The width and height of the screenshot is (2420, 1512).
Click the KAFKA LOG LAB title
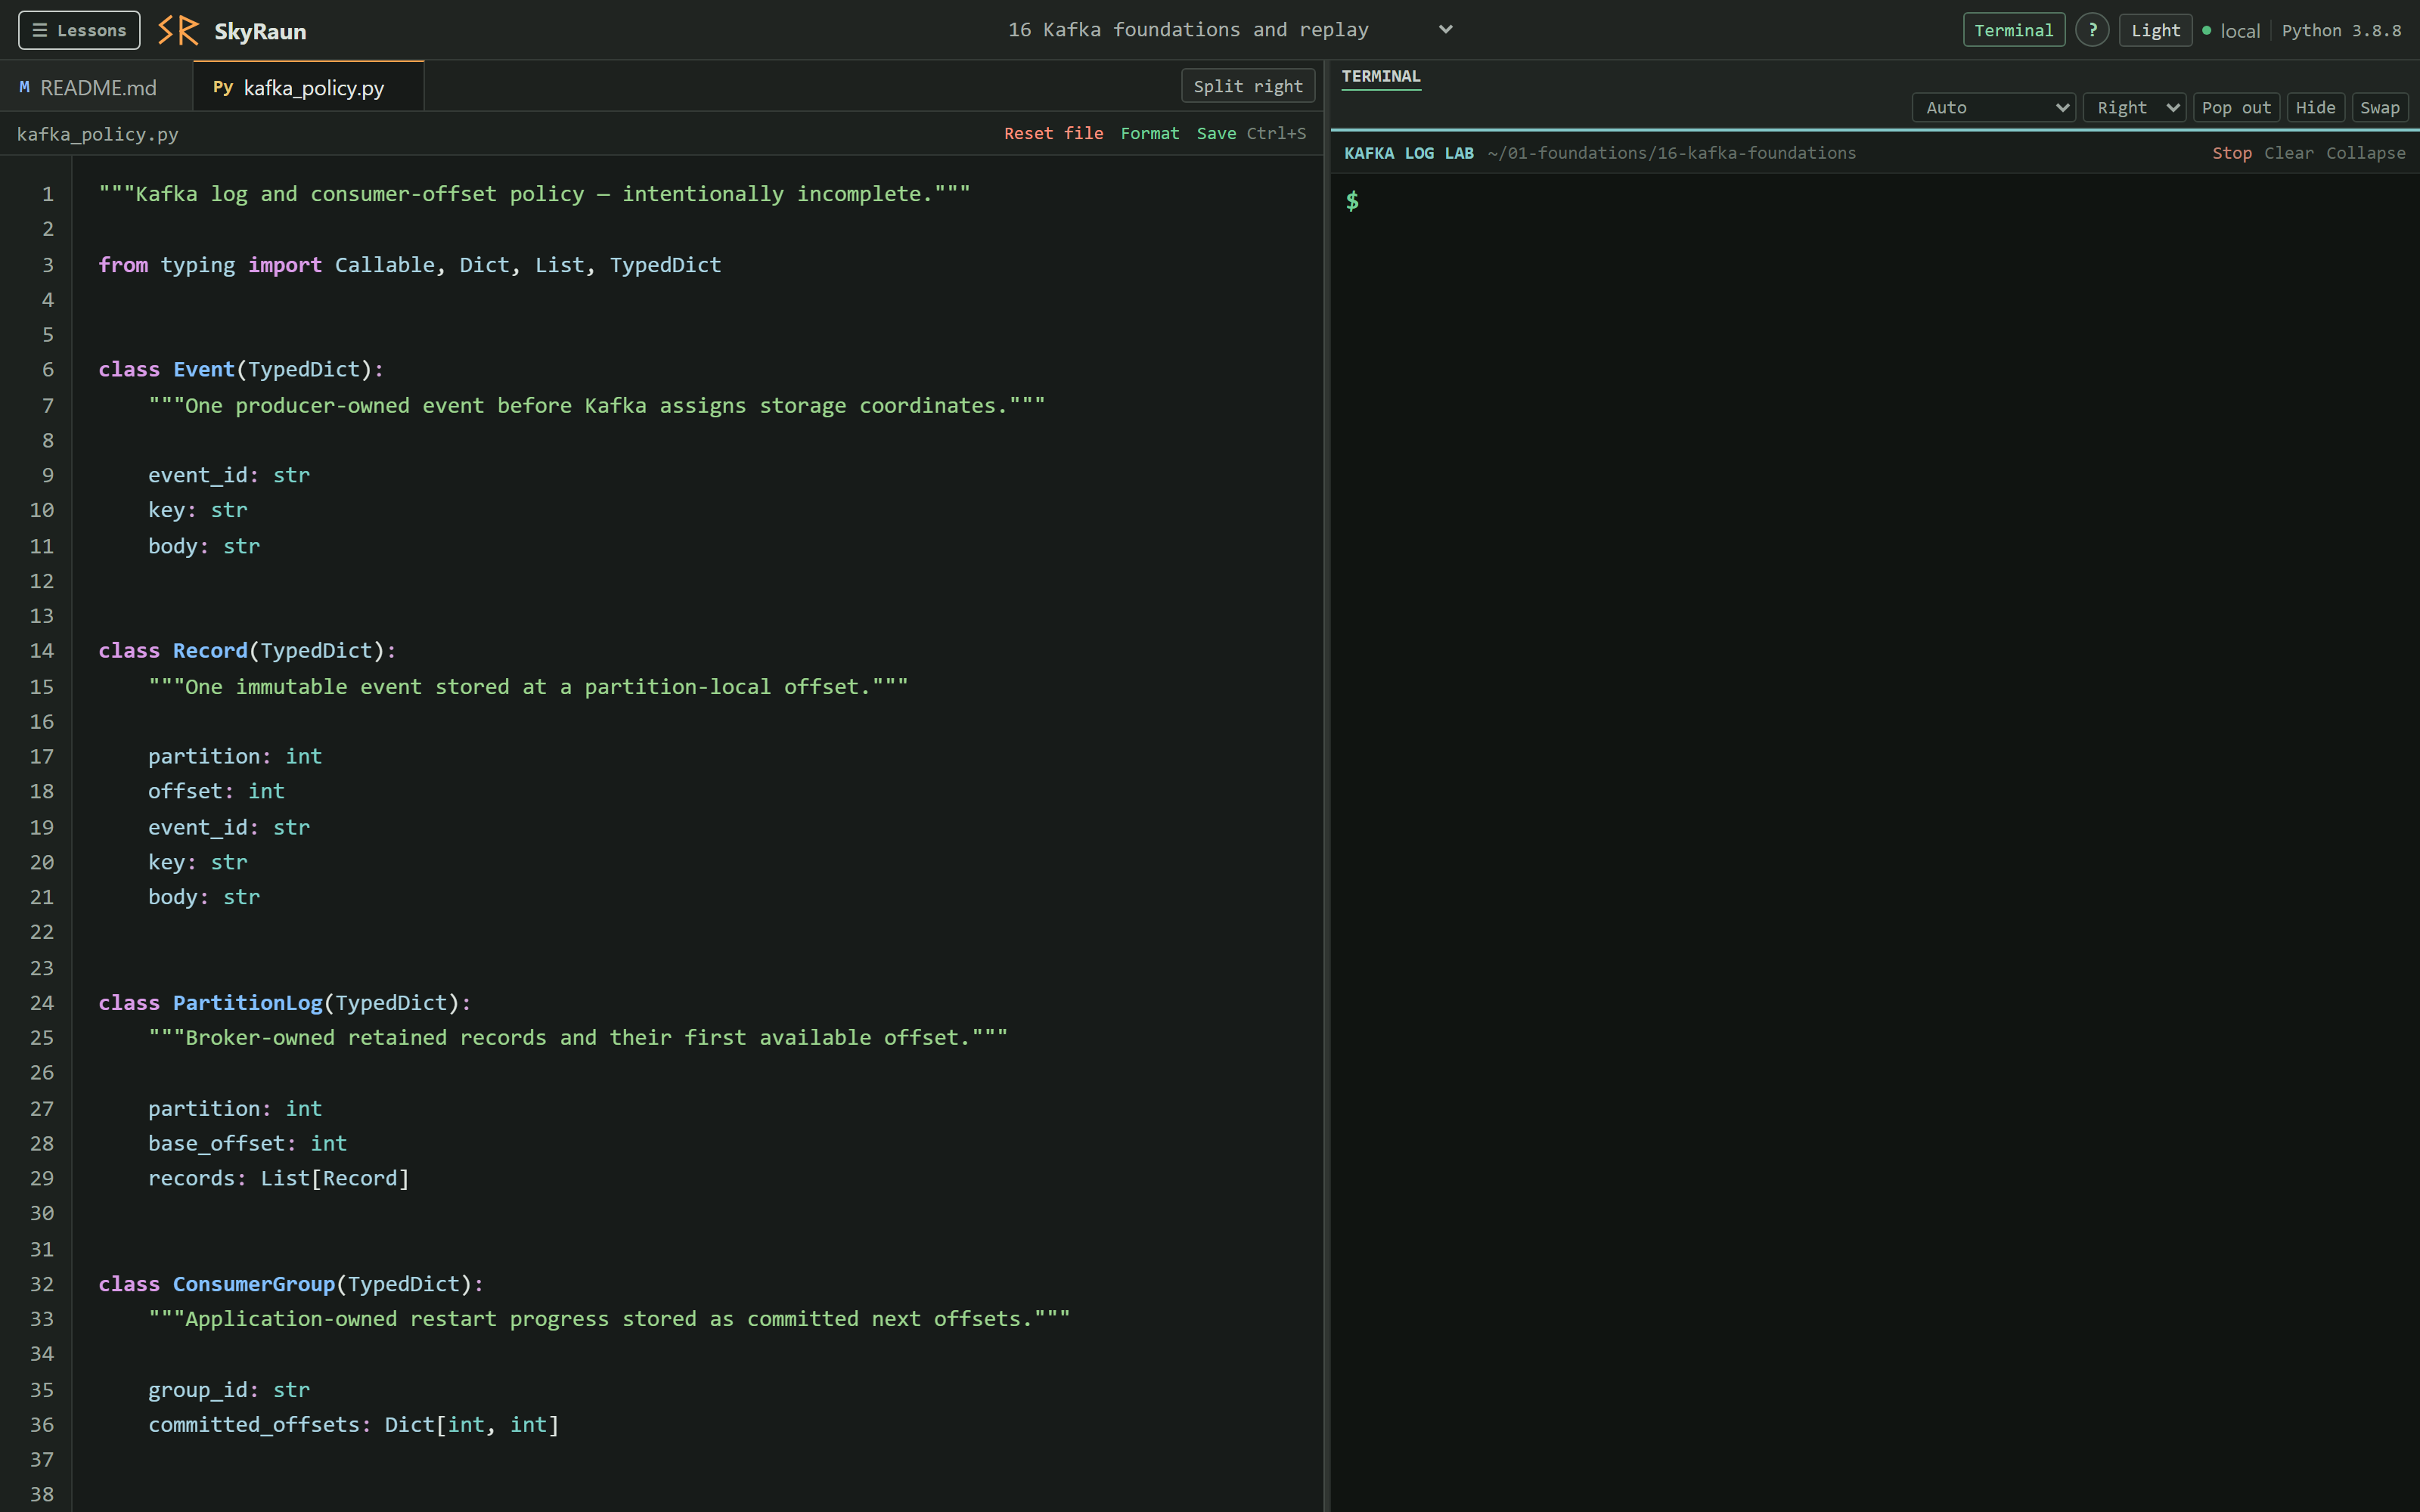click(1408, 153)
